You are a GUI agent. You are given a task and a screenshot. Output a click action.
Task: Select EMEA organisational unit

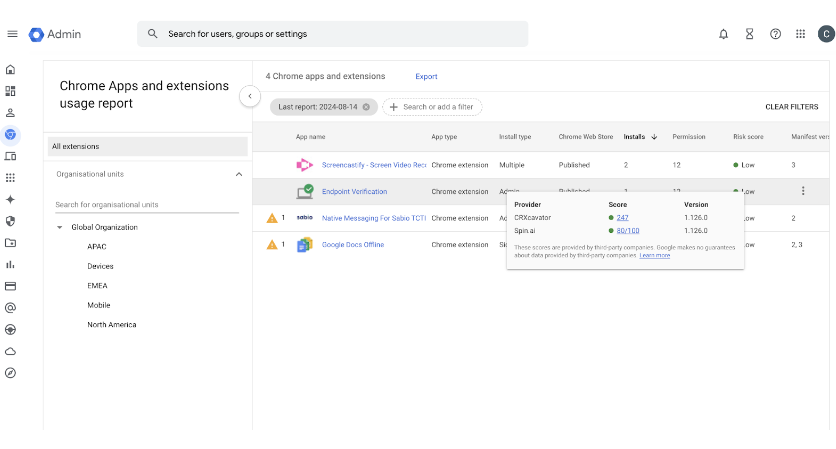point(97,286)
